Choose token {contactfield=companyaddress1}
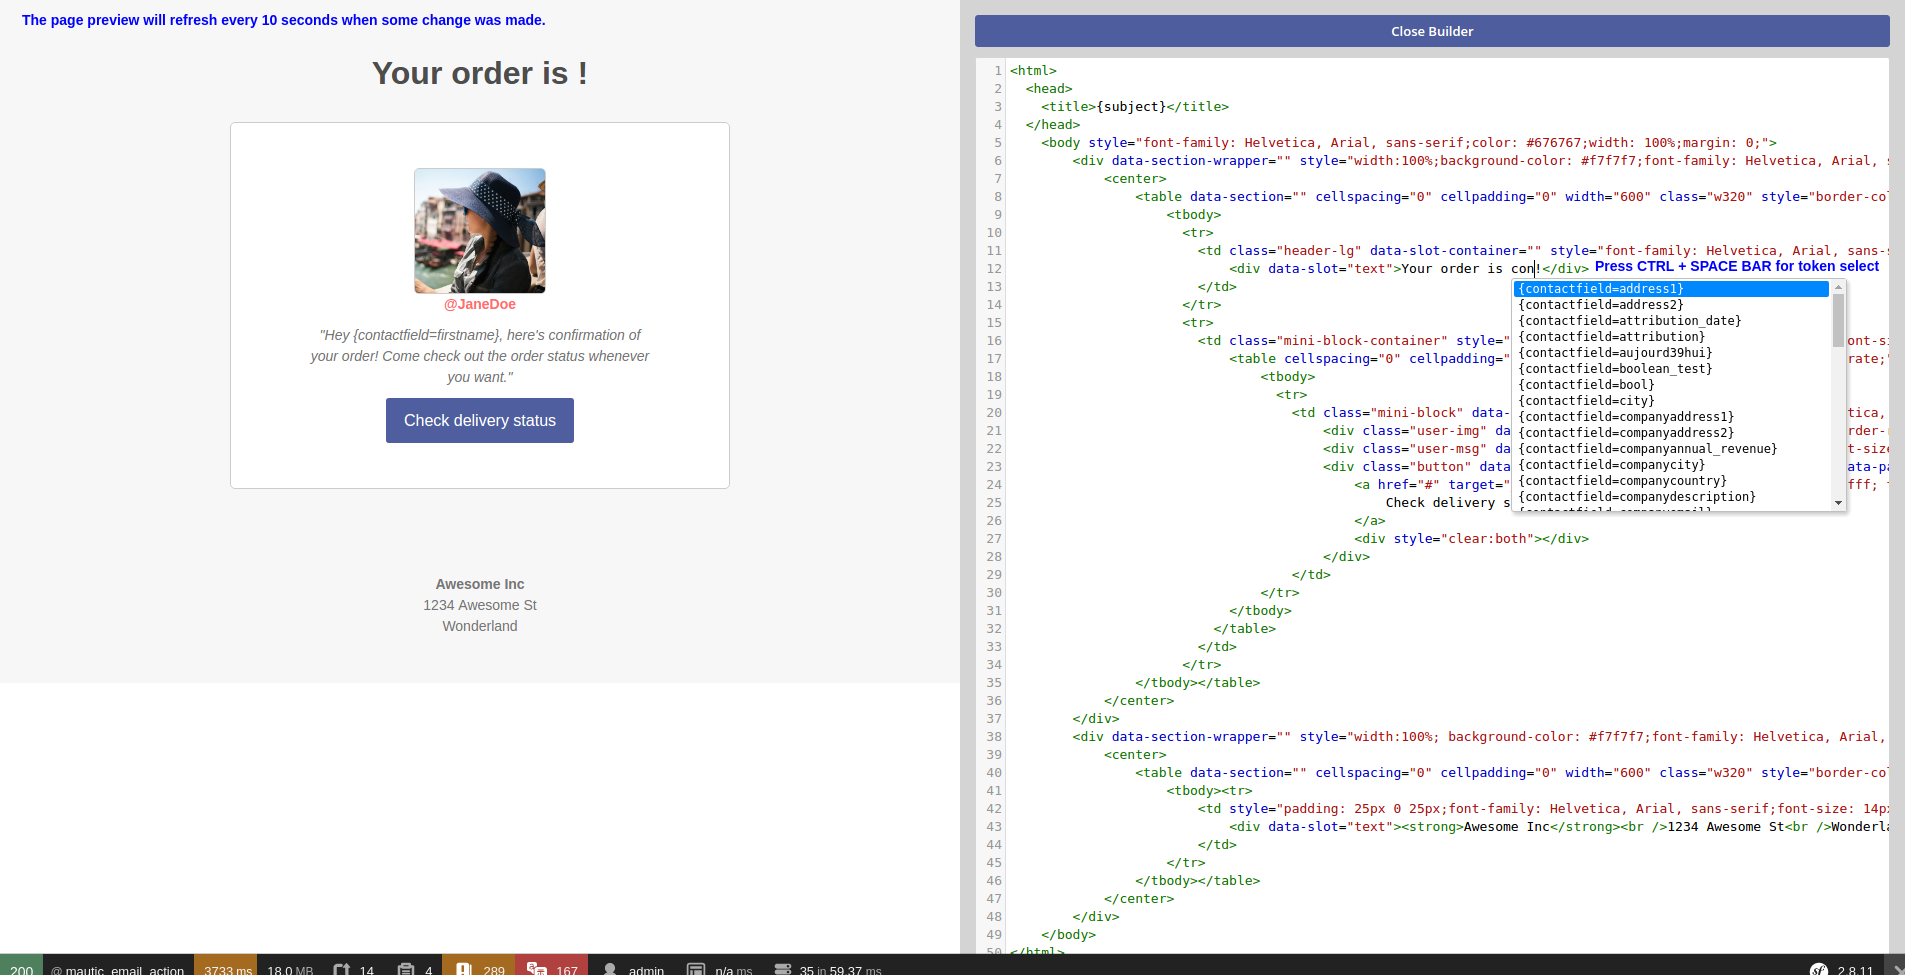1905x975 pixels. (x=1671, y=417)
